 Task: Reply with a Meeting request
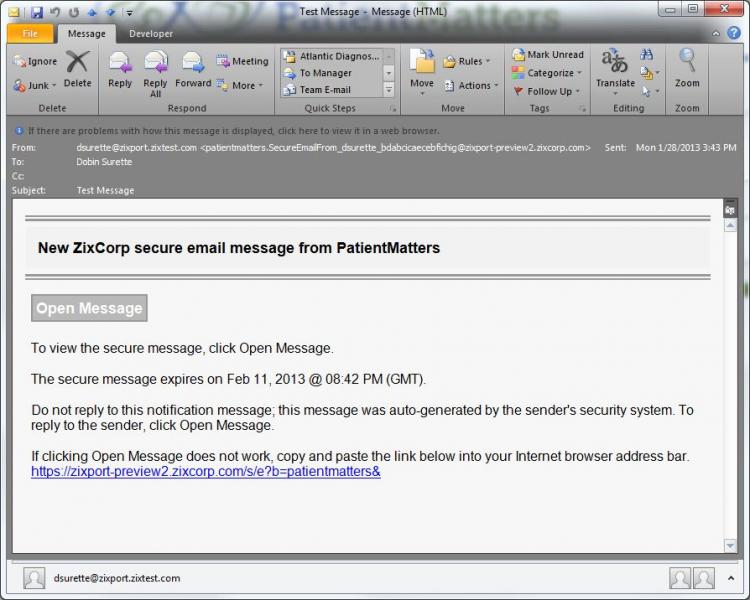click(243, 61)
